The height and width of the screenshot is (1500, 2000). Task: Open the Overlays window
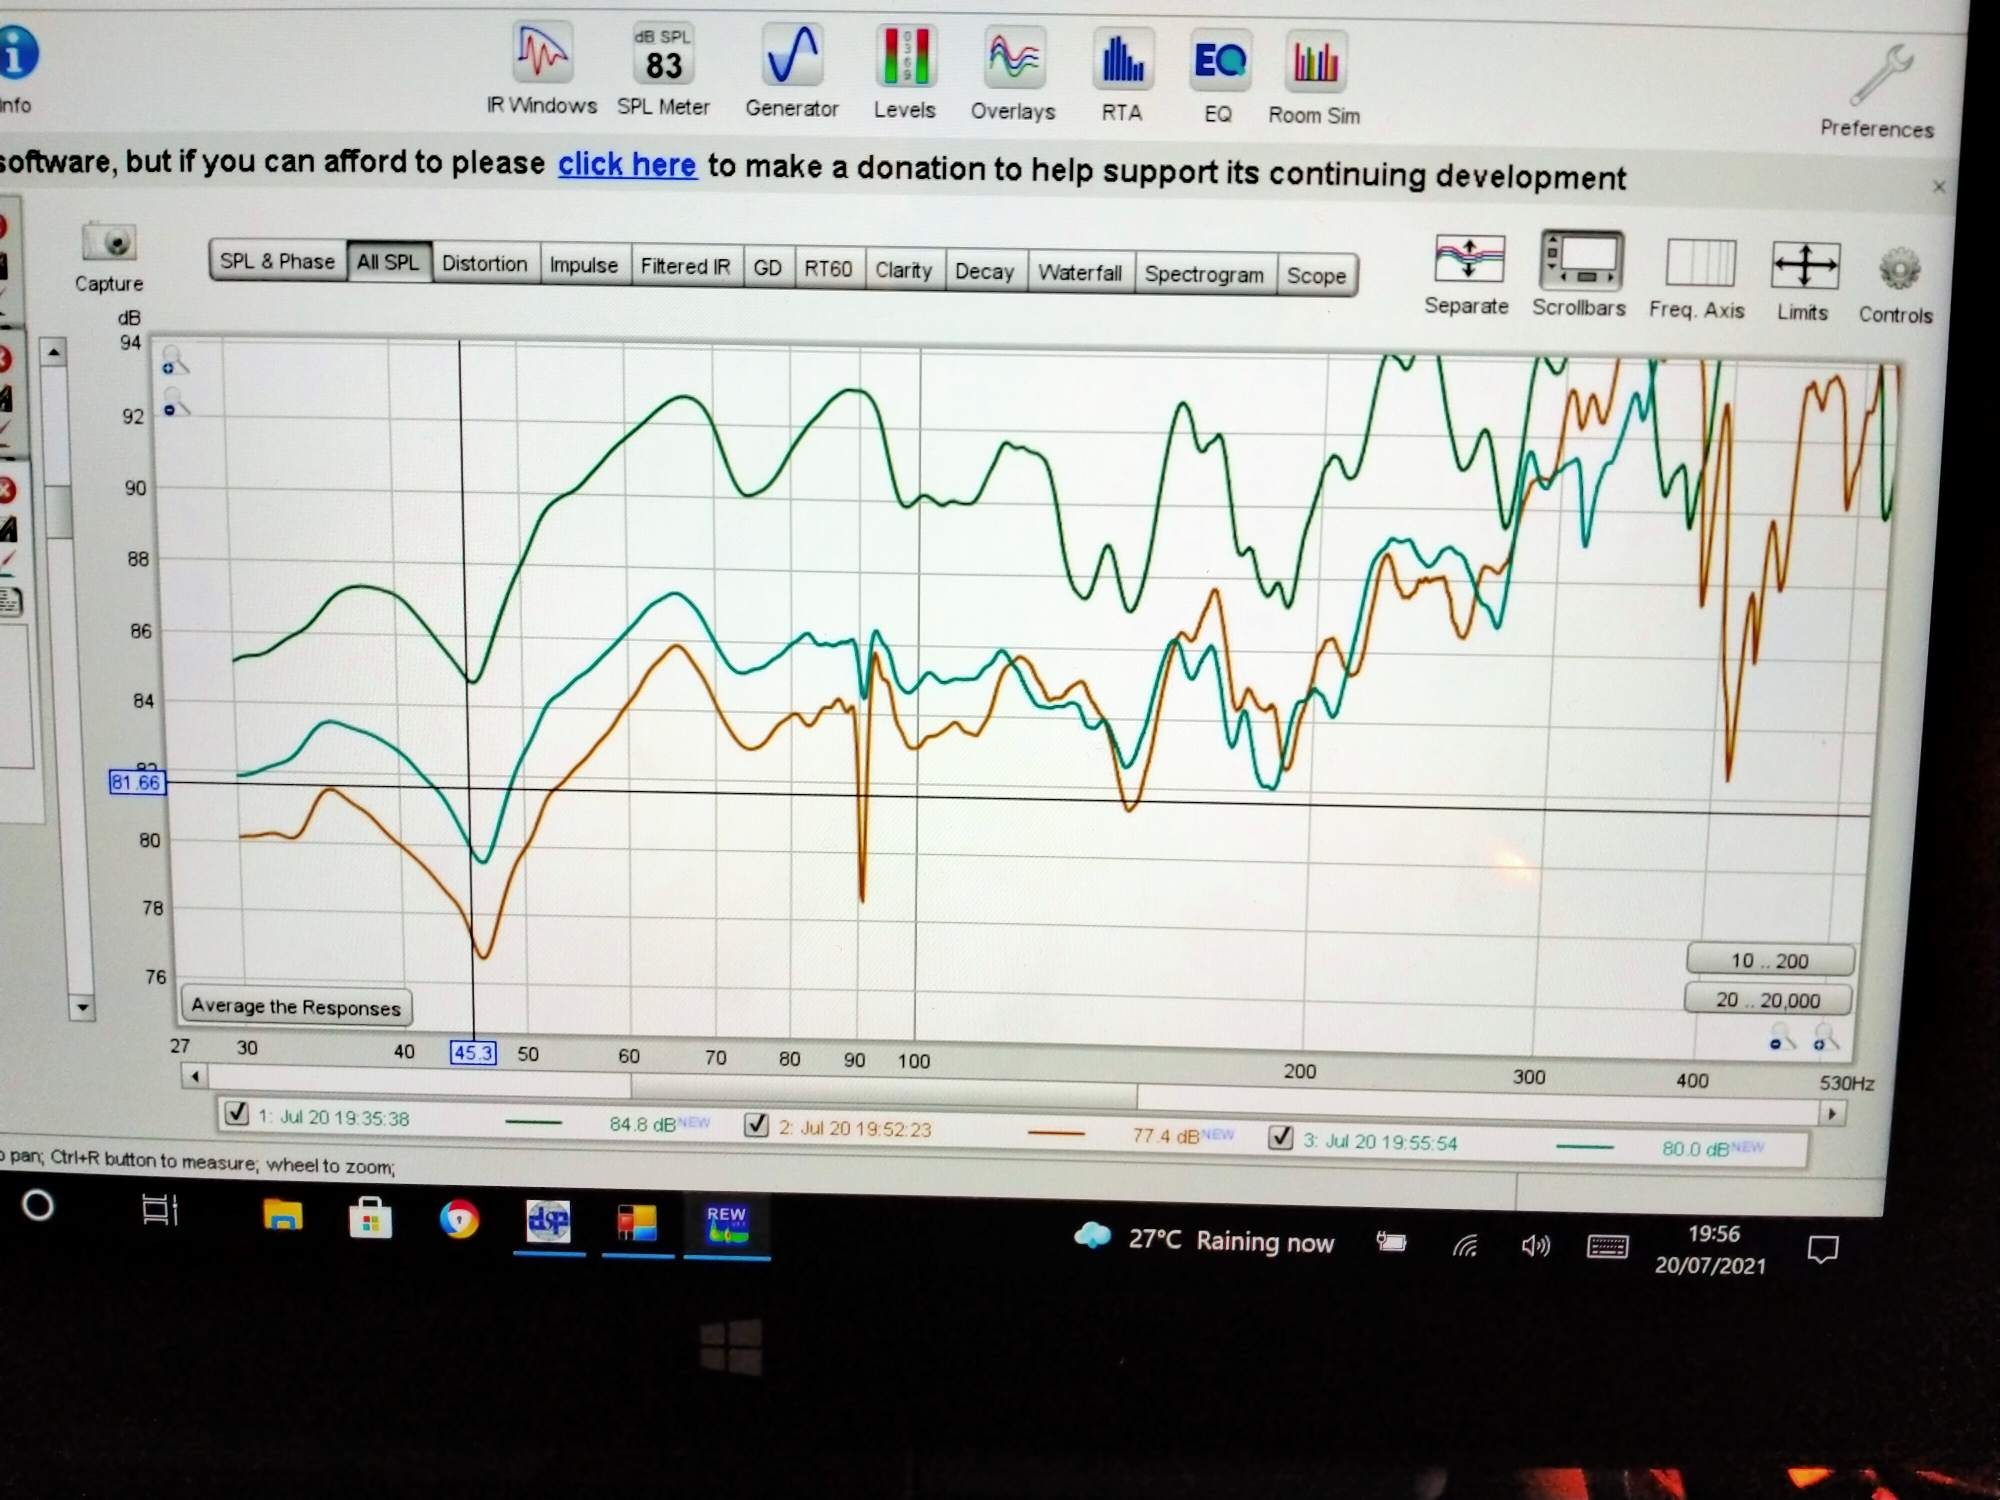[1013, 75]
